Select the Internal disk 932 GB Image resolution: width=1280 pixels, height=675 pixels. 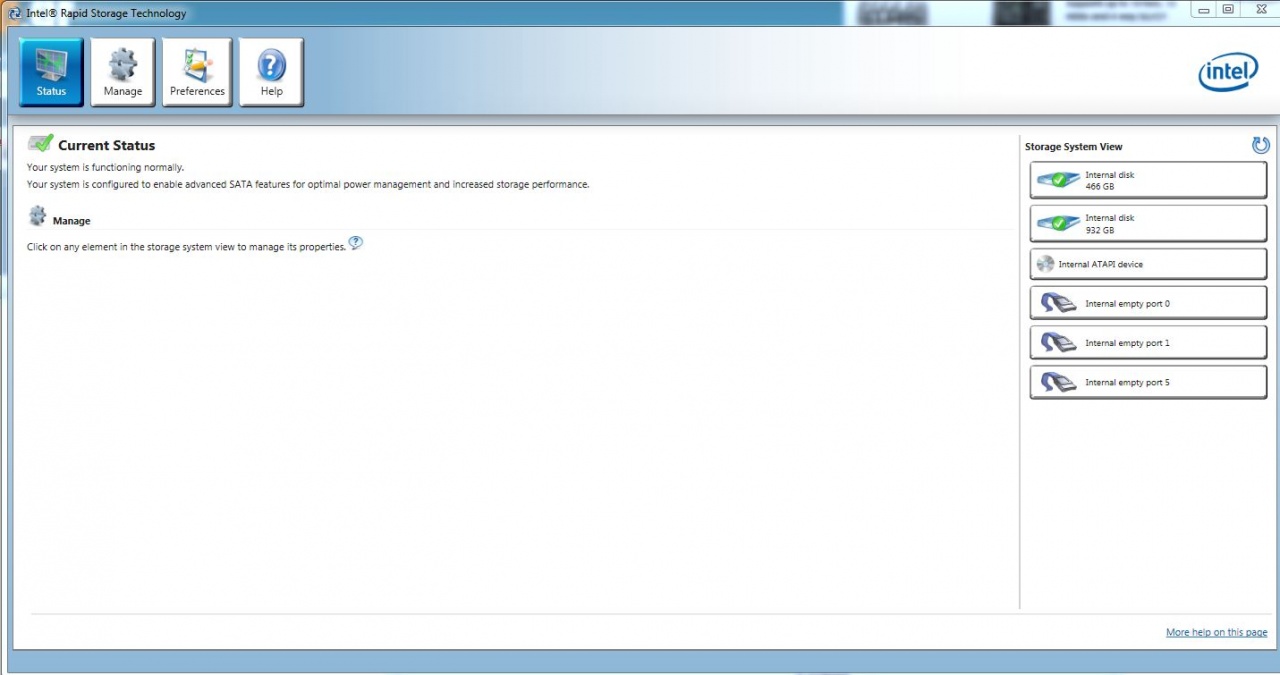point(1148,223)
